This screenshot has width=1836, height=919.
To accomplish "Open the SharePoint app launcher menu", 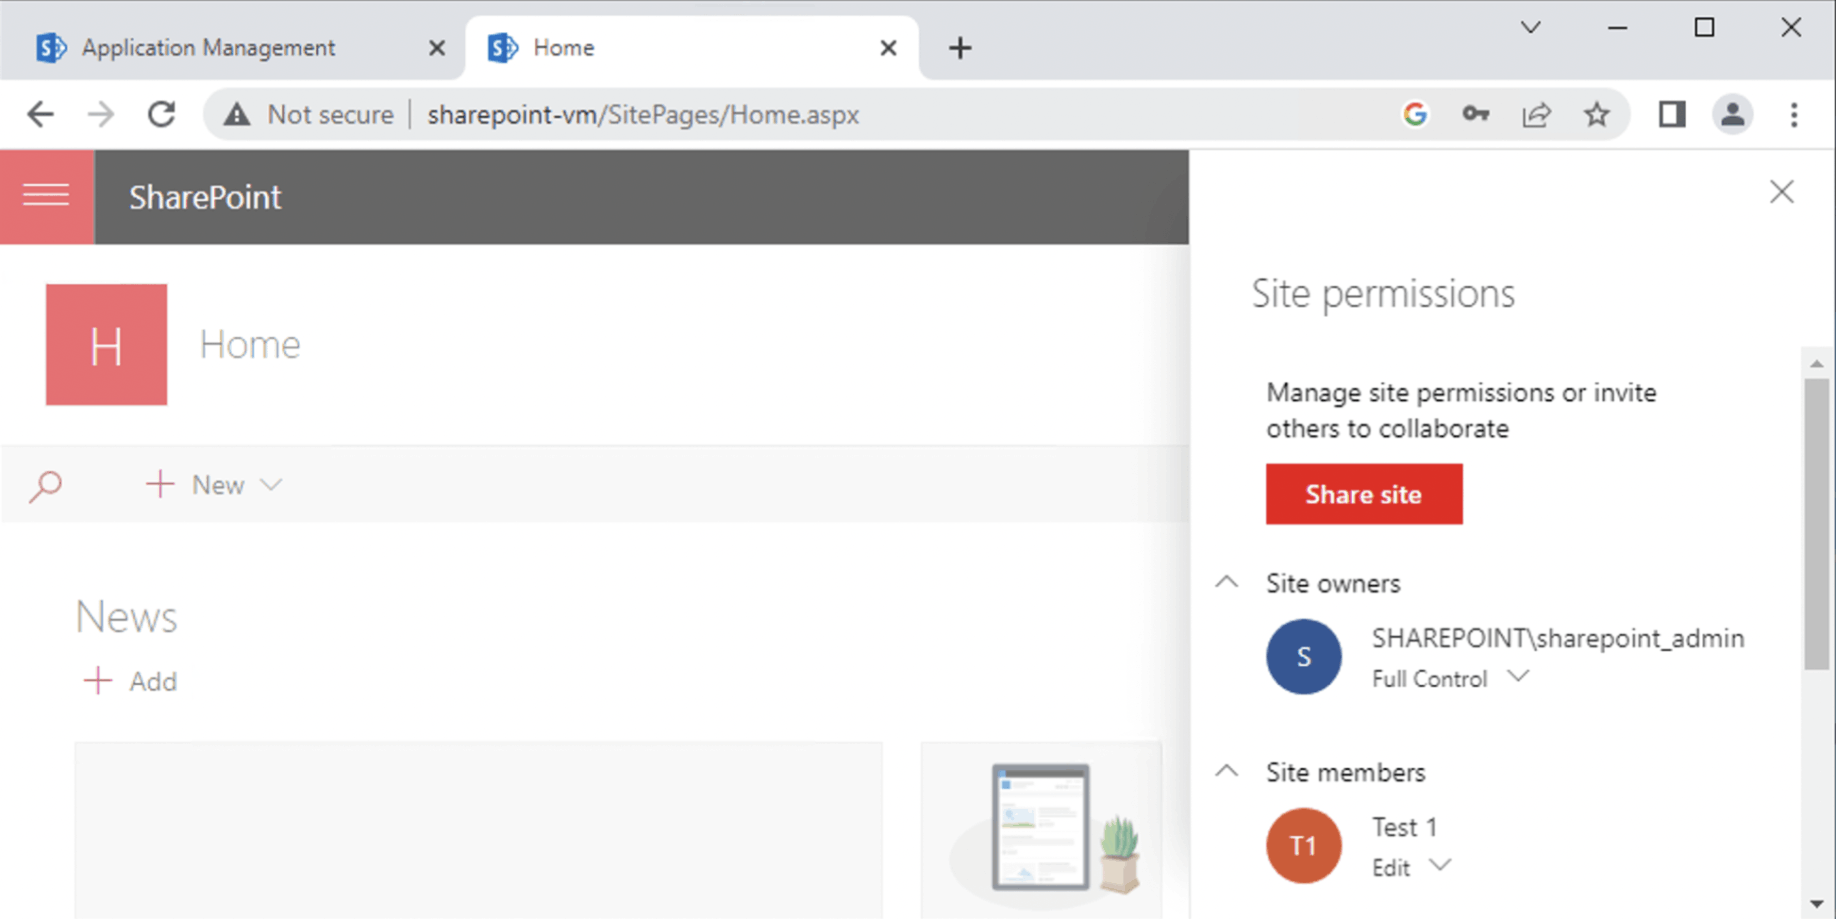I will [x=47, y=197].
